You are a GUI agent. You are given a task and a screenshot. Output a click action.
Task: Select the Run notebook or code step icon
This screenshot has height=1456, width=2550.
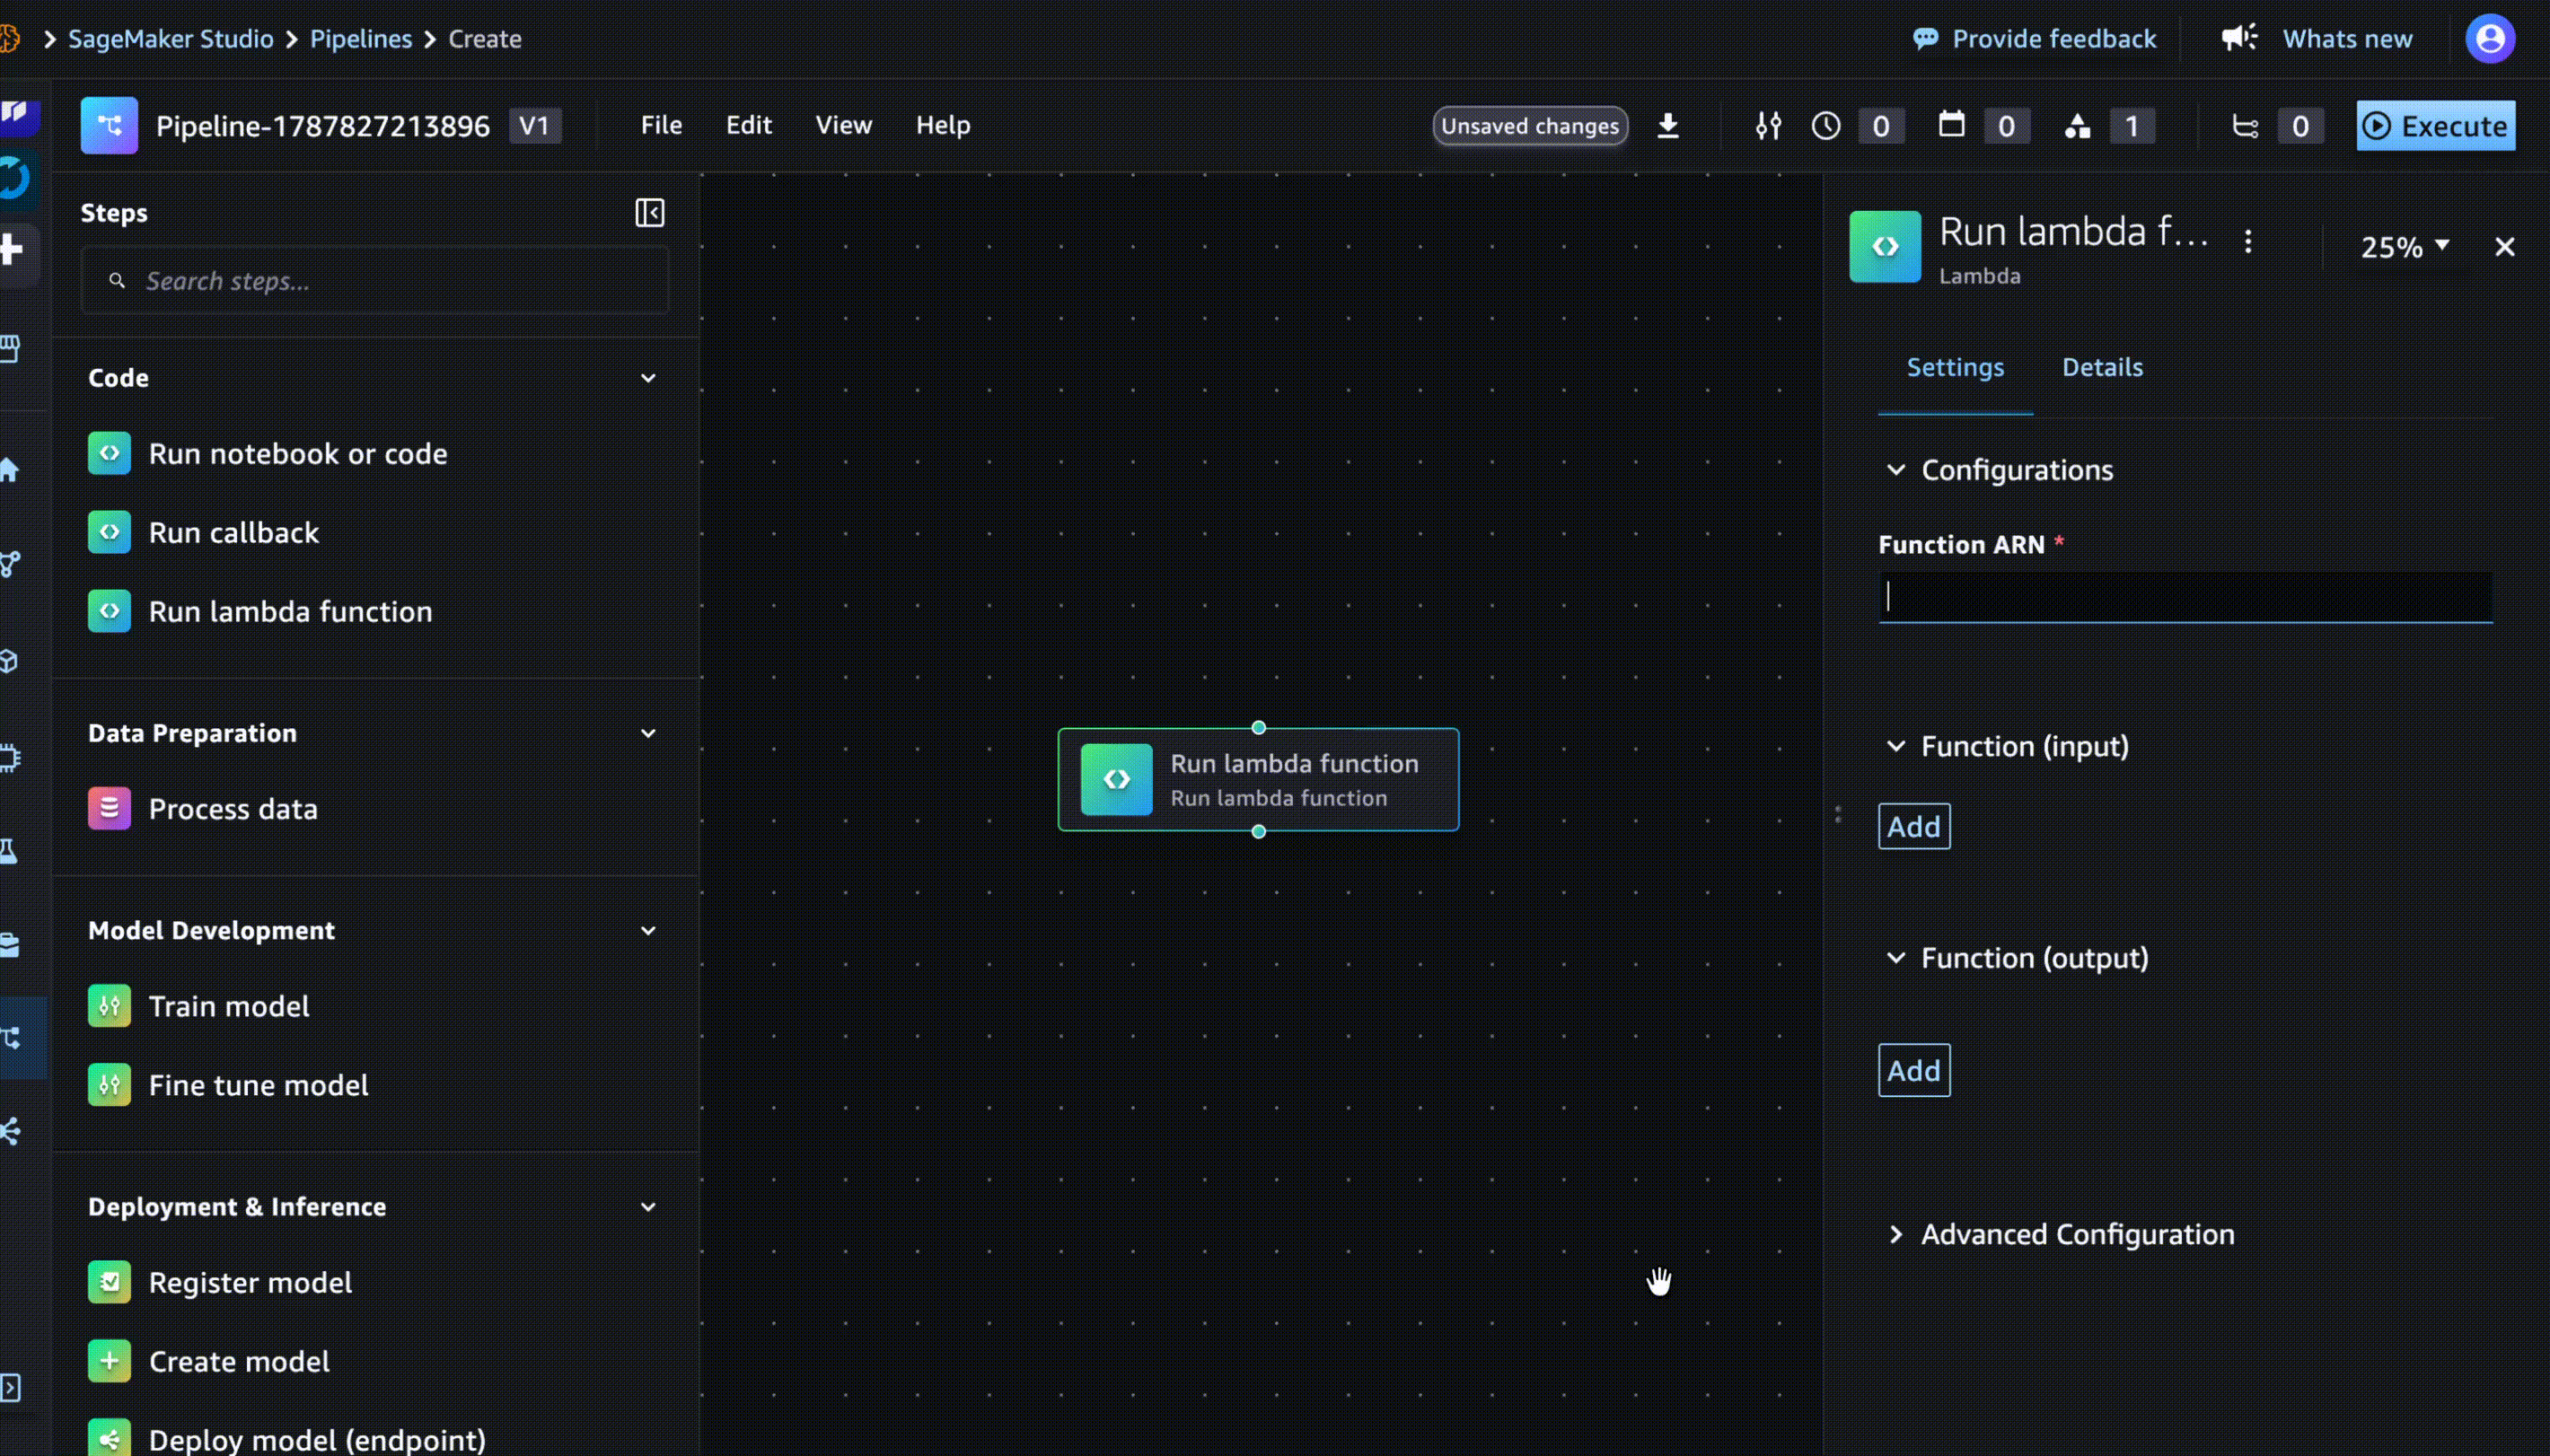point(109,453)
